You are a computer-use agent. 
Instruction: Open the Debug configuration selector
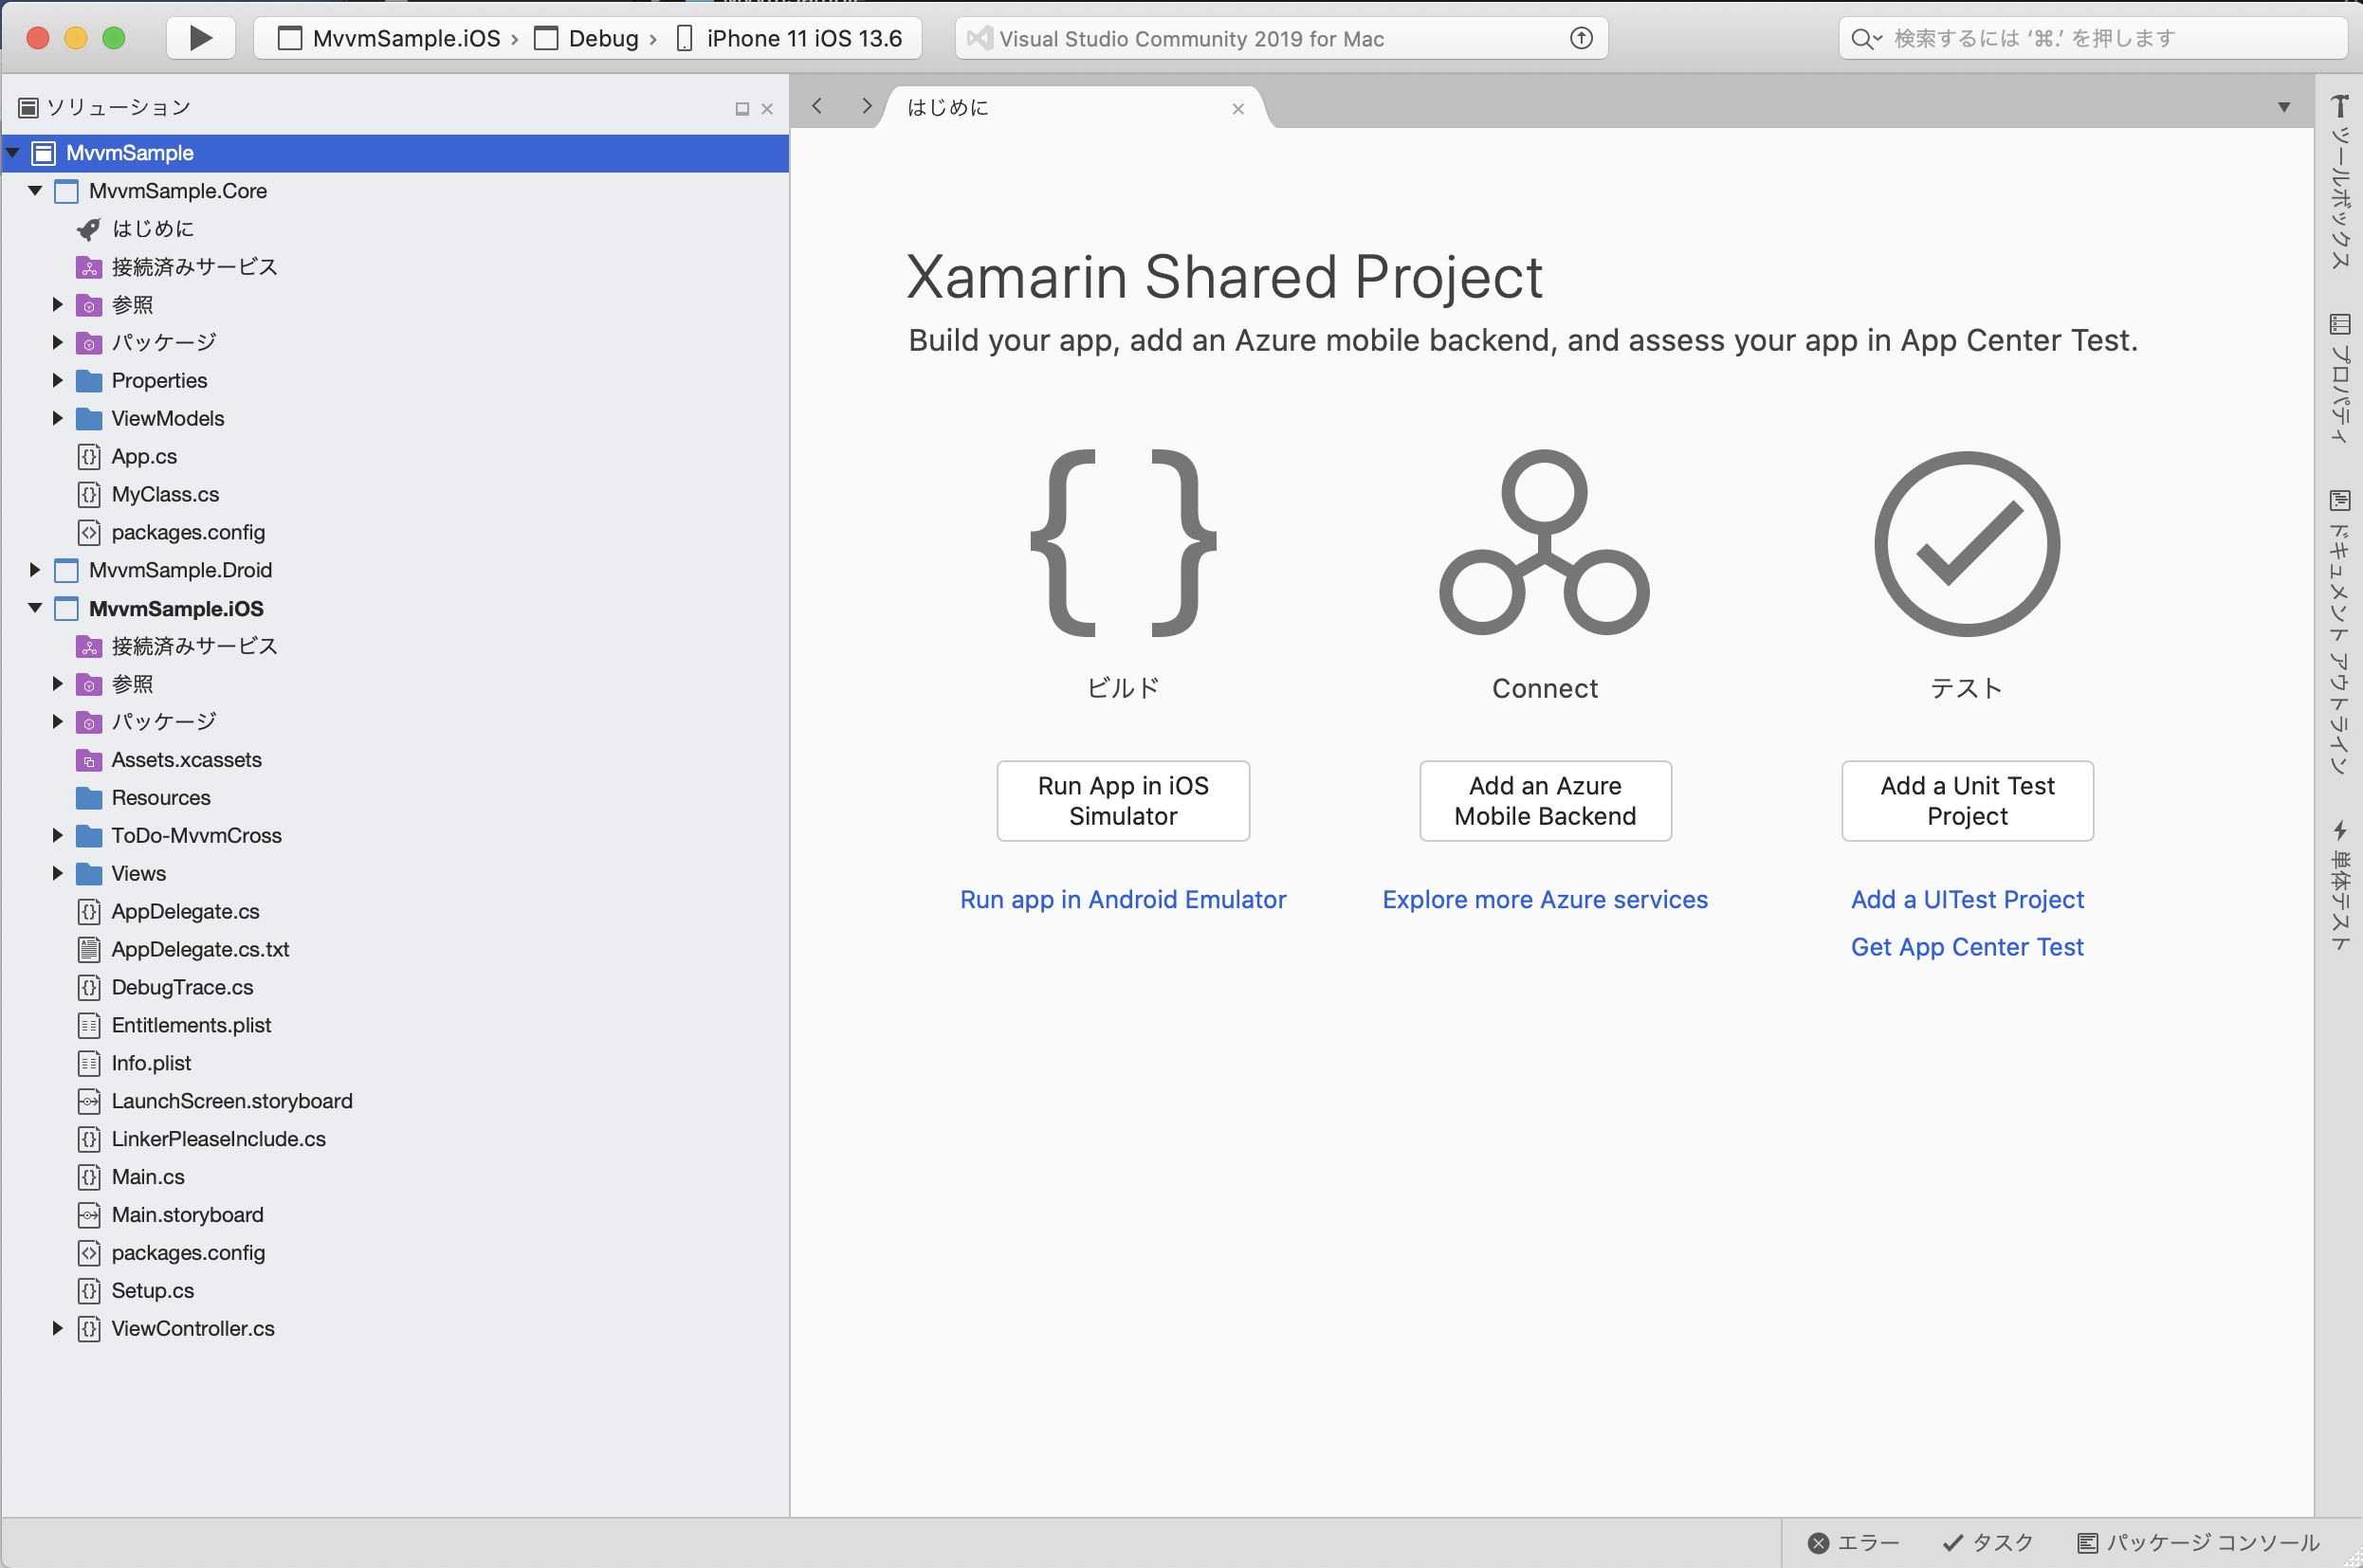[x=602, y=38]
